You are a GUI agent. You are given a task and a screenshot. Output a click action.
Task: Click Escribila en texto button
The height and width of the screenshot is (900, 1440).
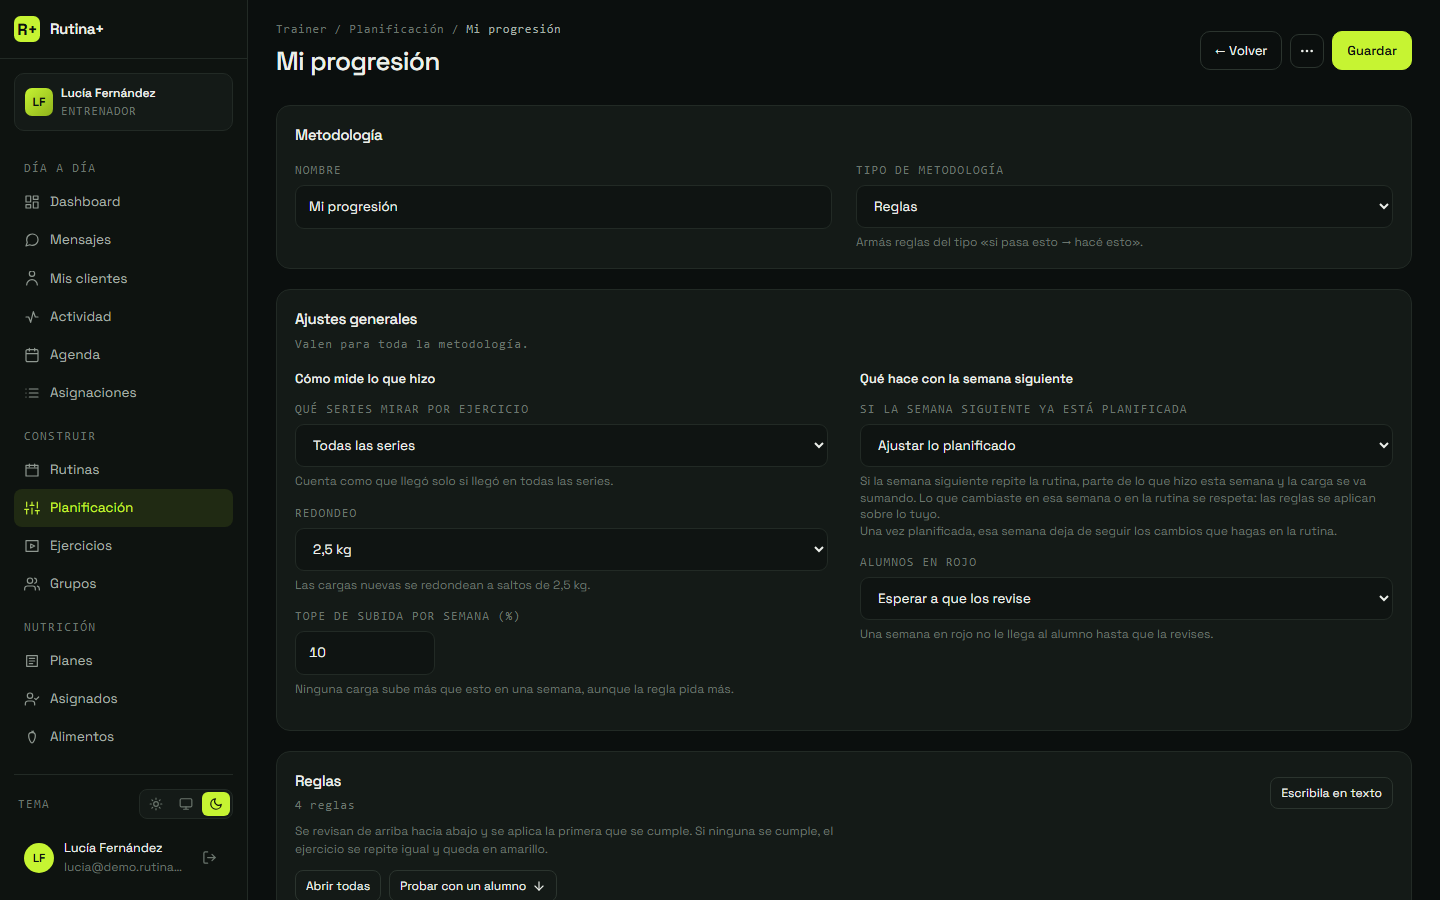[x=1331, y=793]
